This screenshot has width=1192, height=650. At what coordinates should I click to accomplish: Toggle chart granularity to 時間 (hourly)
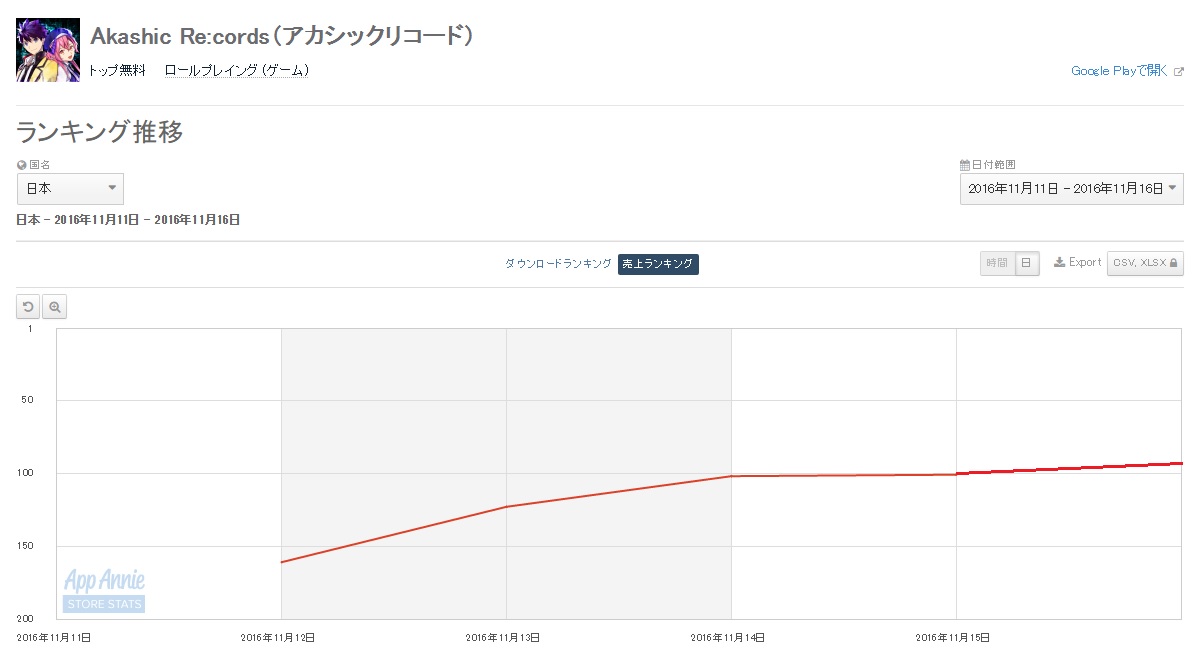coord(997,263)
